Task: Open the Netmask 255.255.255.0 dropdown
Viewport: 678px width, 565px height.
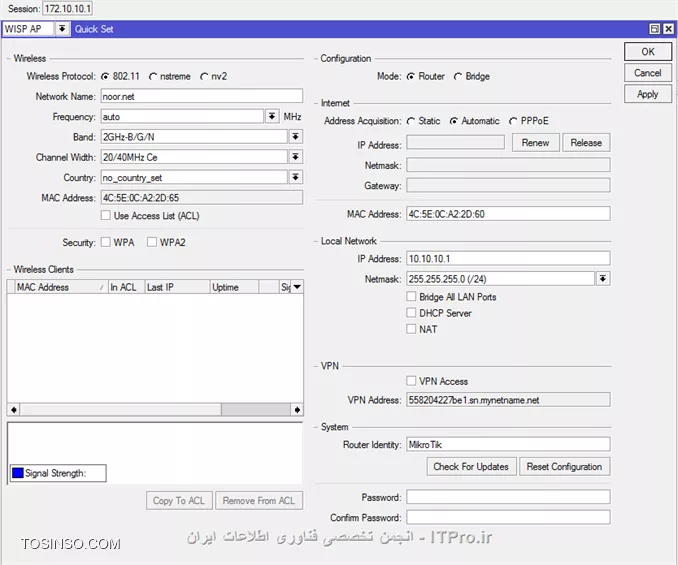Action: tap(603, 279)
